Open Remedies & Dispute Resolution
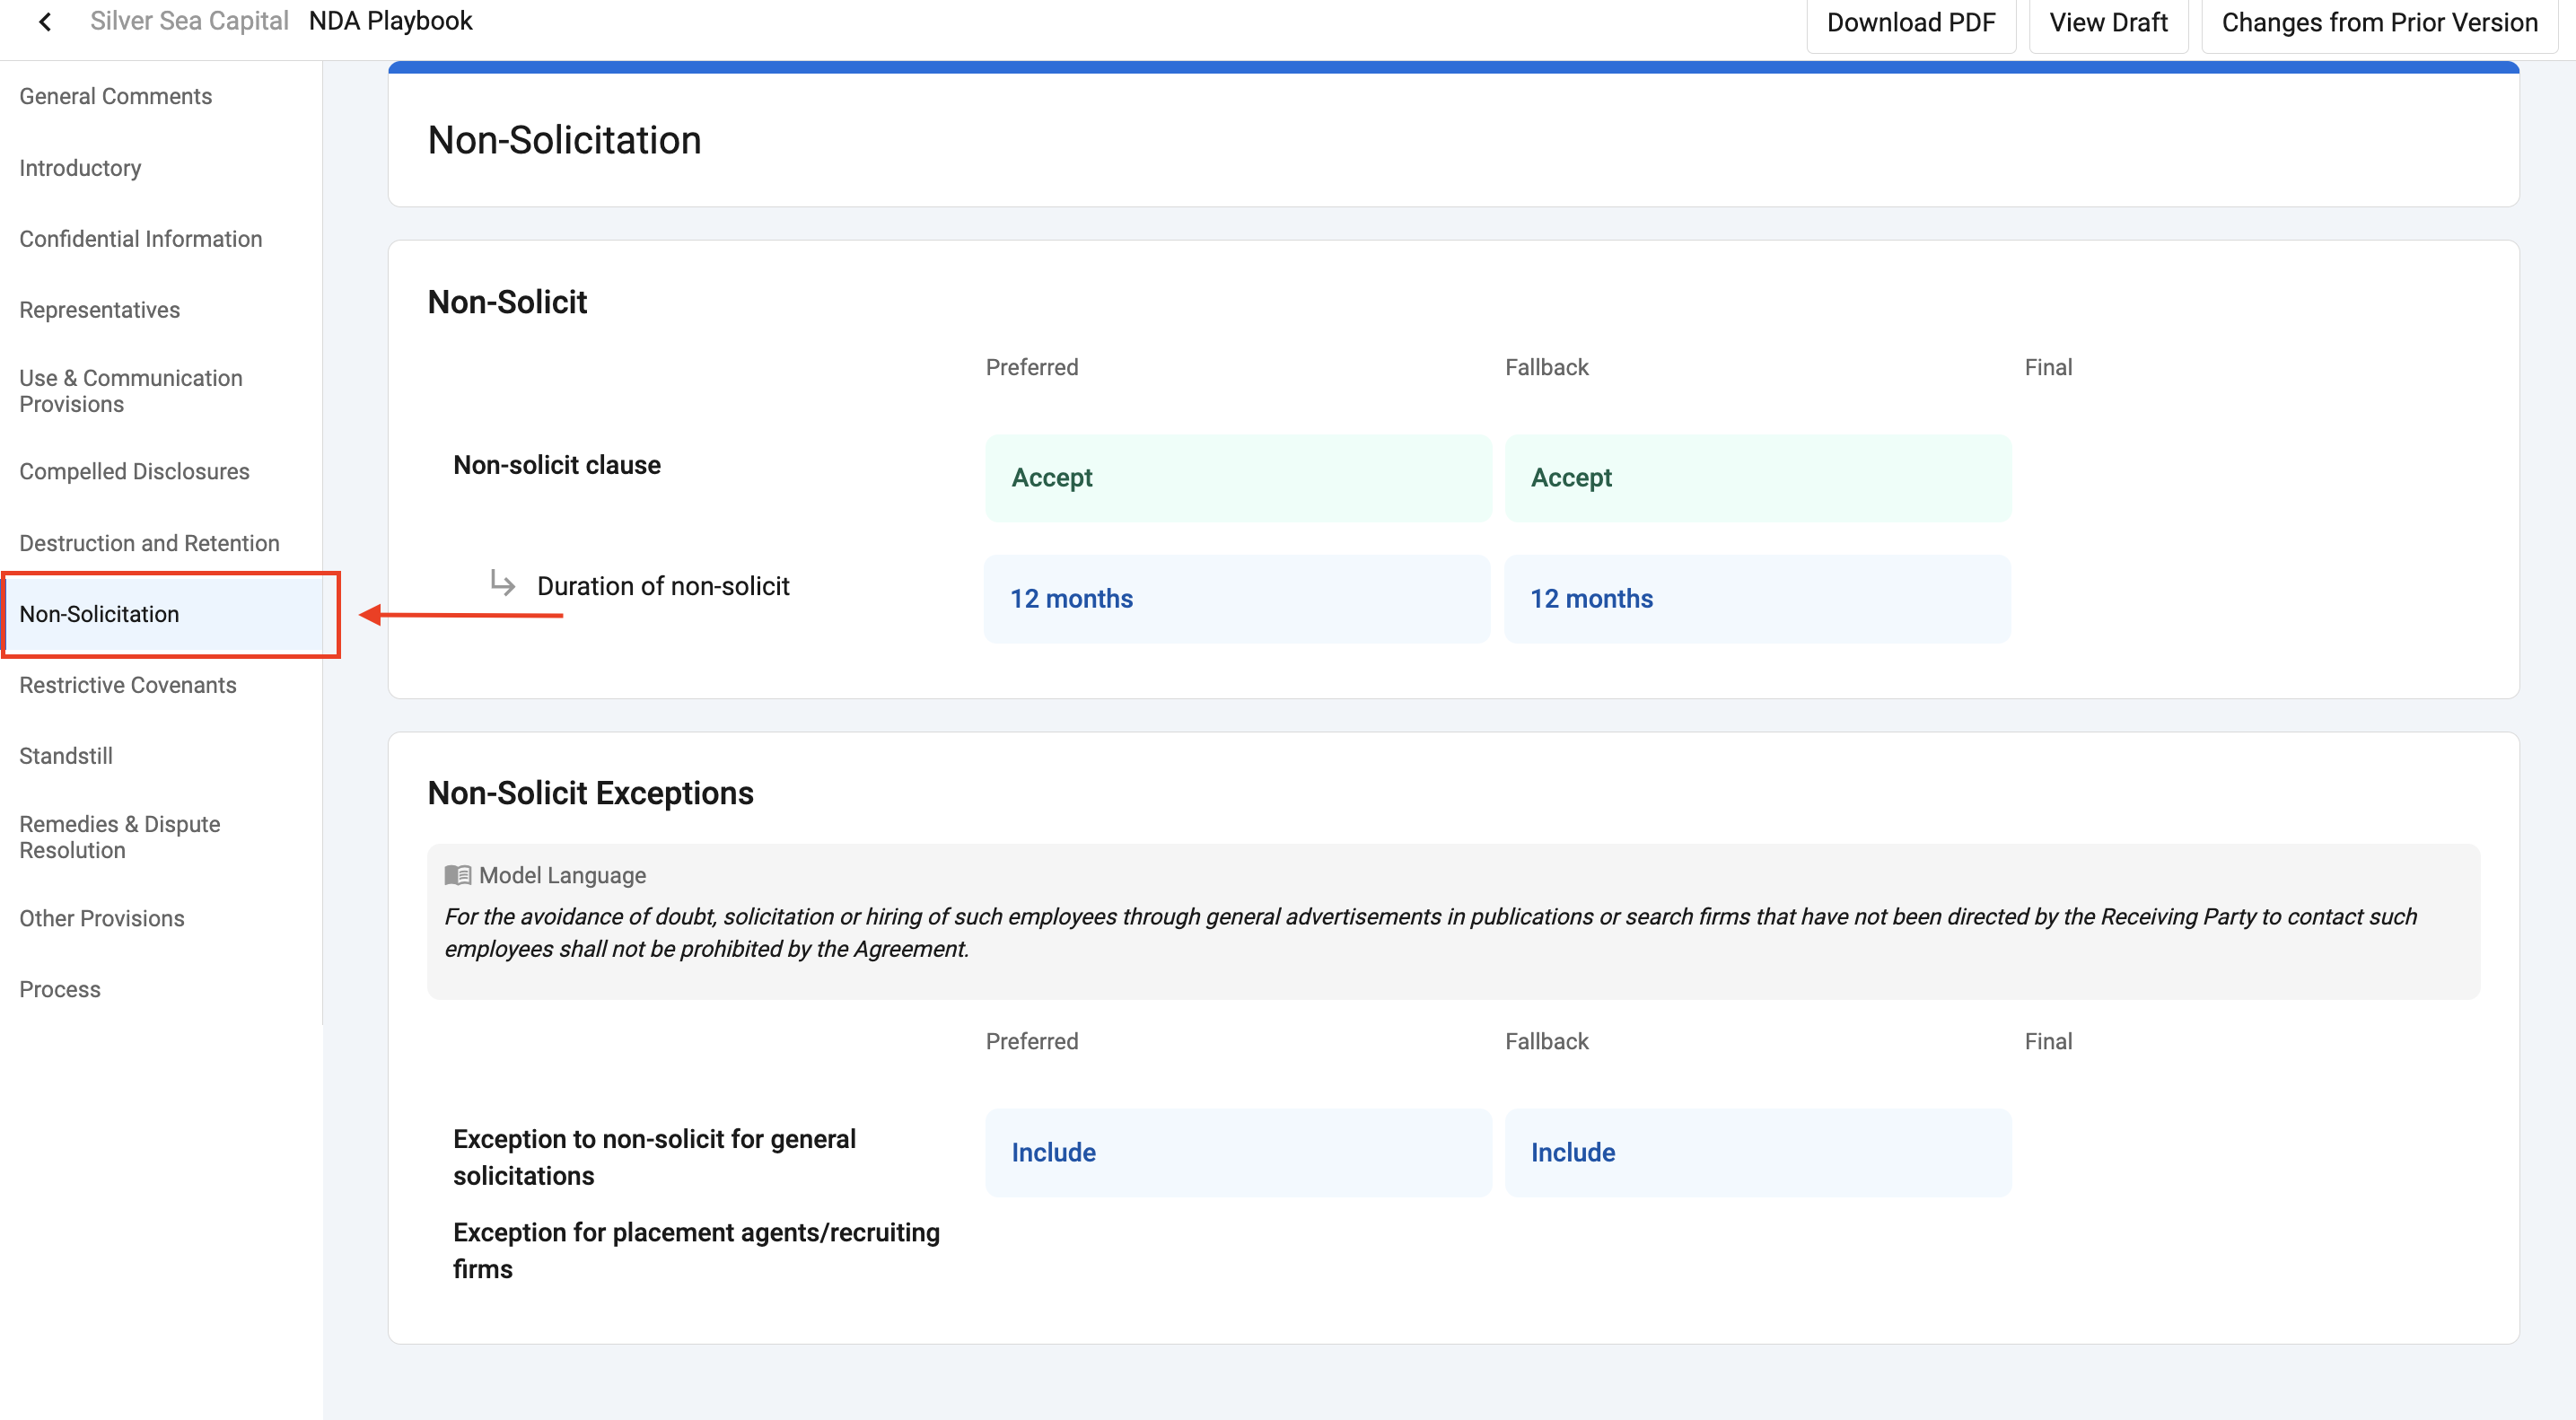The image size is (2576, 1420). click(x=120, y=837)
